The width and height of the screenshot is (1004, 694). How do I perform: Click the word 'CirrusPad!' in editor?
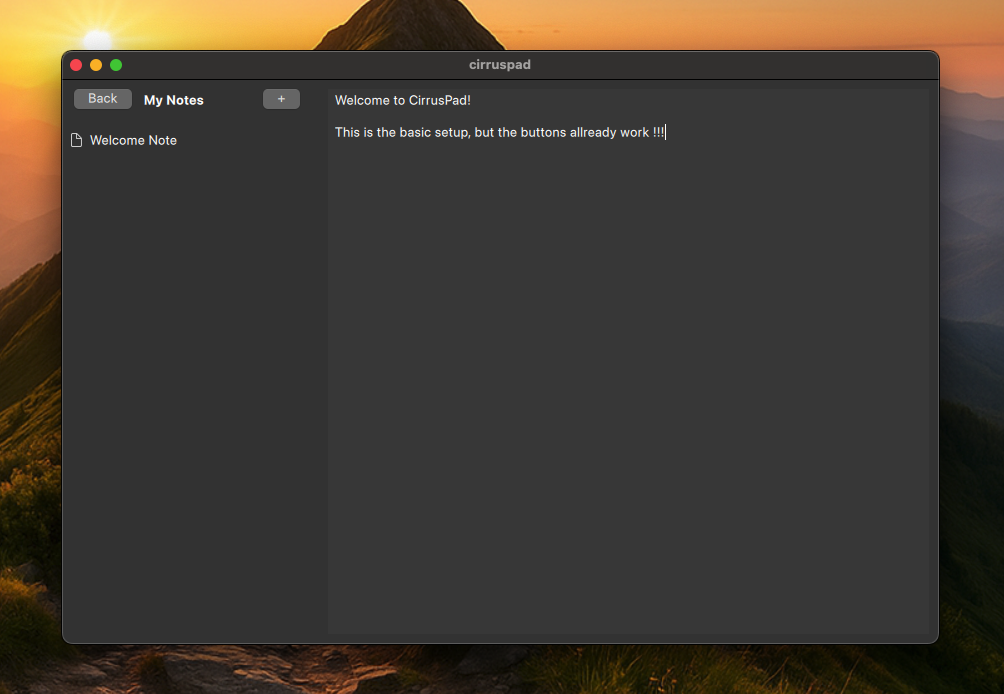coord(439,101)
